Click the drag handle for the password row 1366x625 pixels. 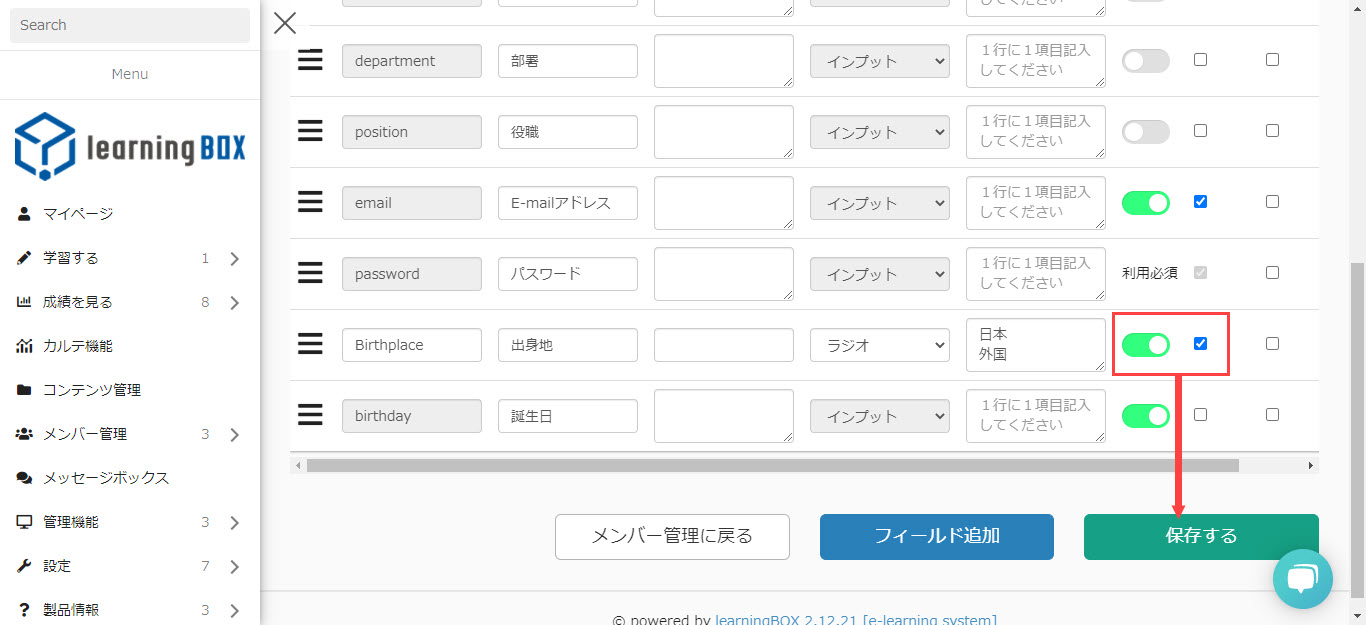click(x=310, y=273)
